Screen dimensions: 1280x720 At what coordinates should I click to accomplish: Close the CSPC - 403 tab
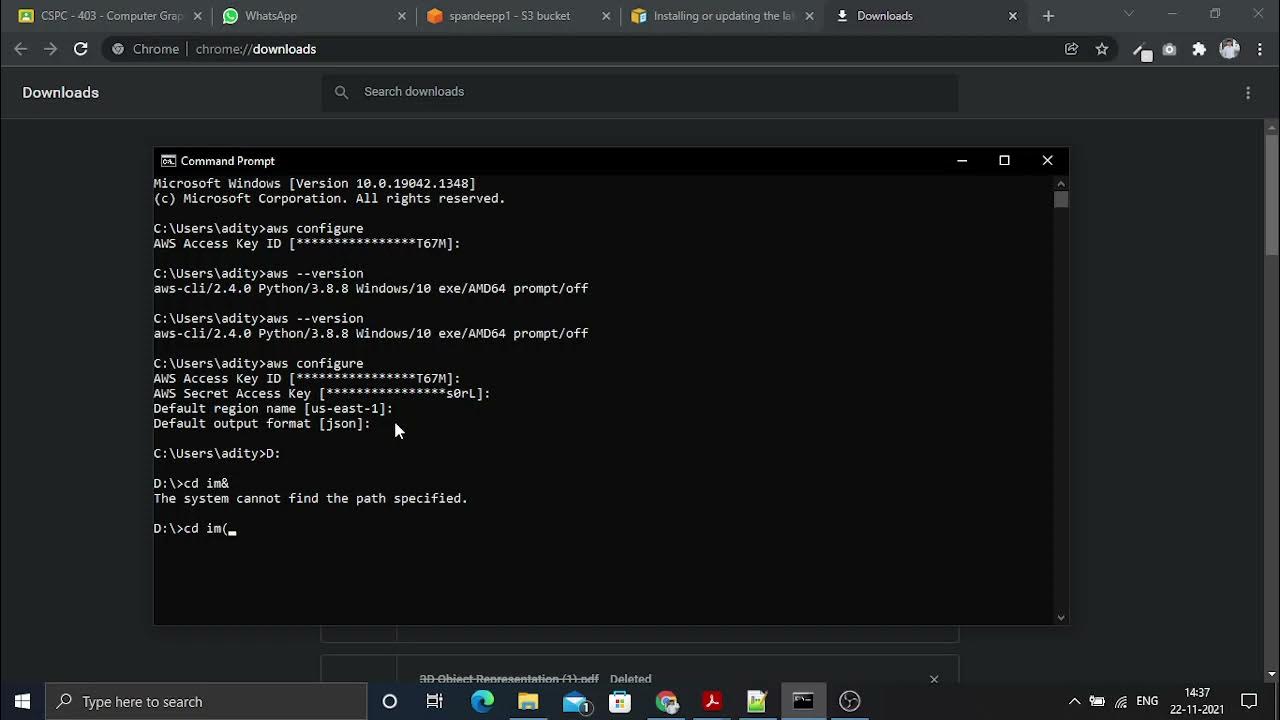[x=198, y=16]
